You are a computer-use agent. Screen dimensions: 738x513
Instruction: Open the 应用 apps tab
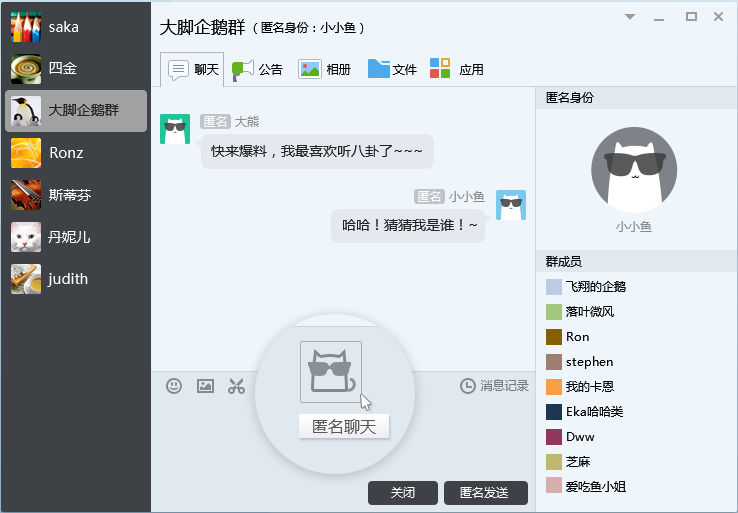click(457, 69)
